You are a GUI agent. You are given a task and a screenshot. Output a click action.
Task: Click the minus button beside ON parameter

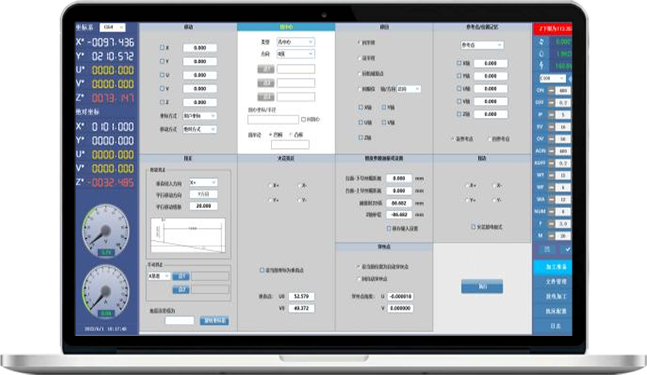(x=551, y=90)
